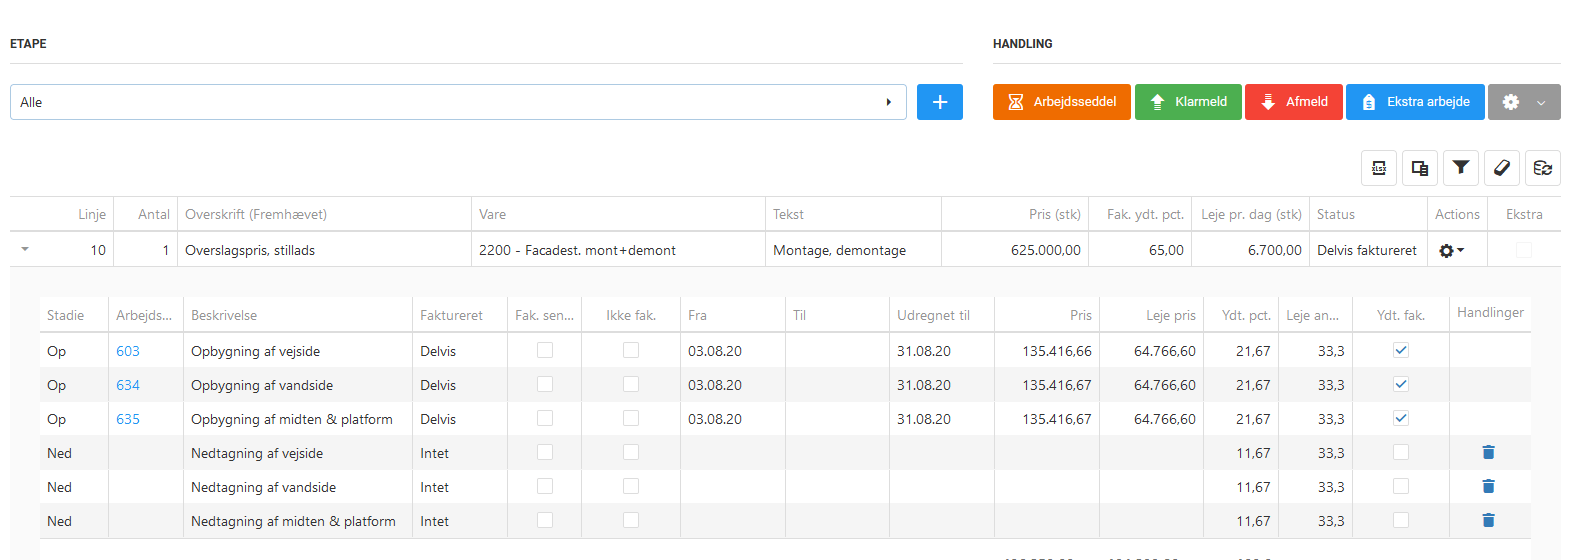Screen dimensions: 1579x560
Task: Click the Beskrivelse column header
Action: point(224,315)
